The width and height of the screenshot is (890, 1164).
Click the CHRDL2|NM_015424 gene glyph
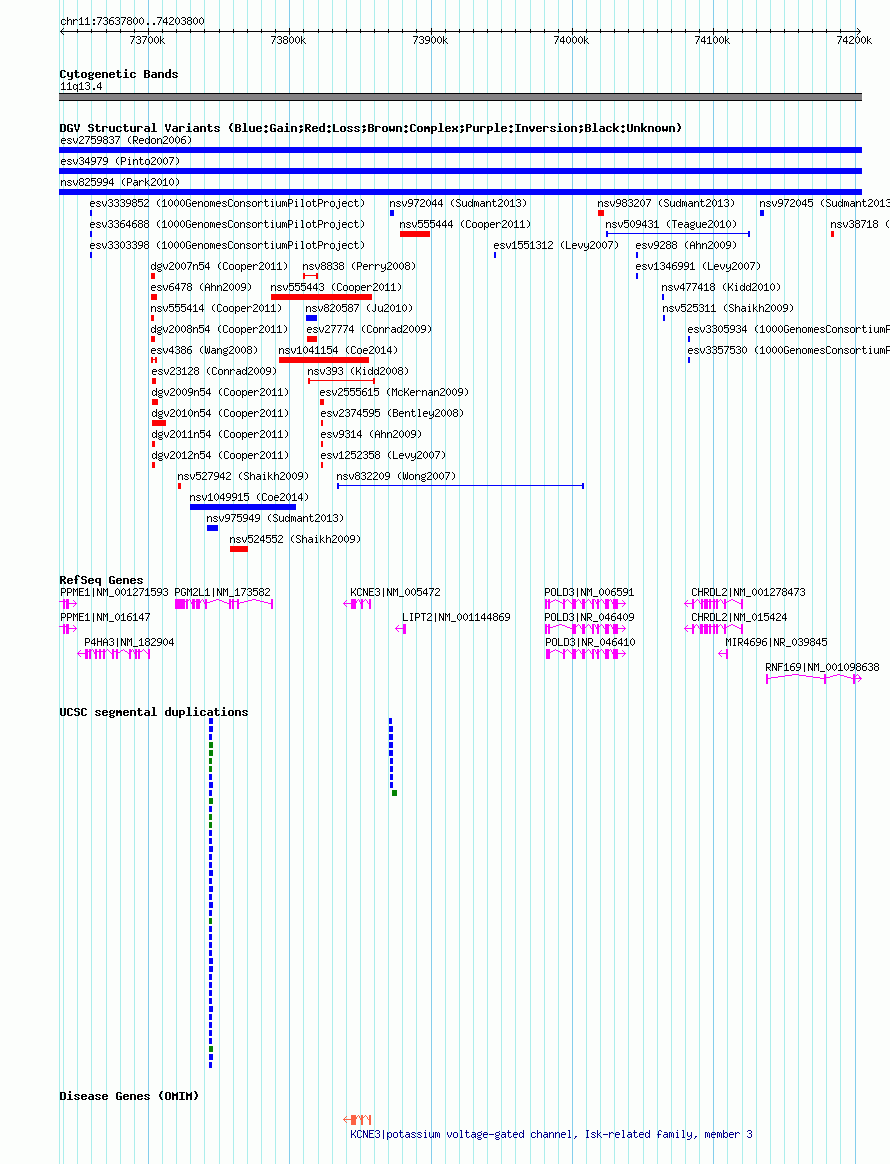click(x=714, y=630)
